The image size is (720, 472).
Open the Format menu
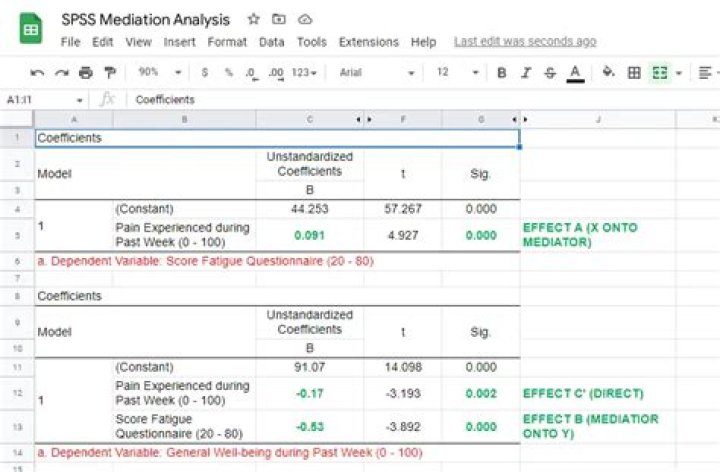pos(227,42)
